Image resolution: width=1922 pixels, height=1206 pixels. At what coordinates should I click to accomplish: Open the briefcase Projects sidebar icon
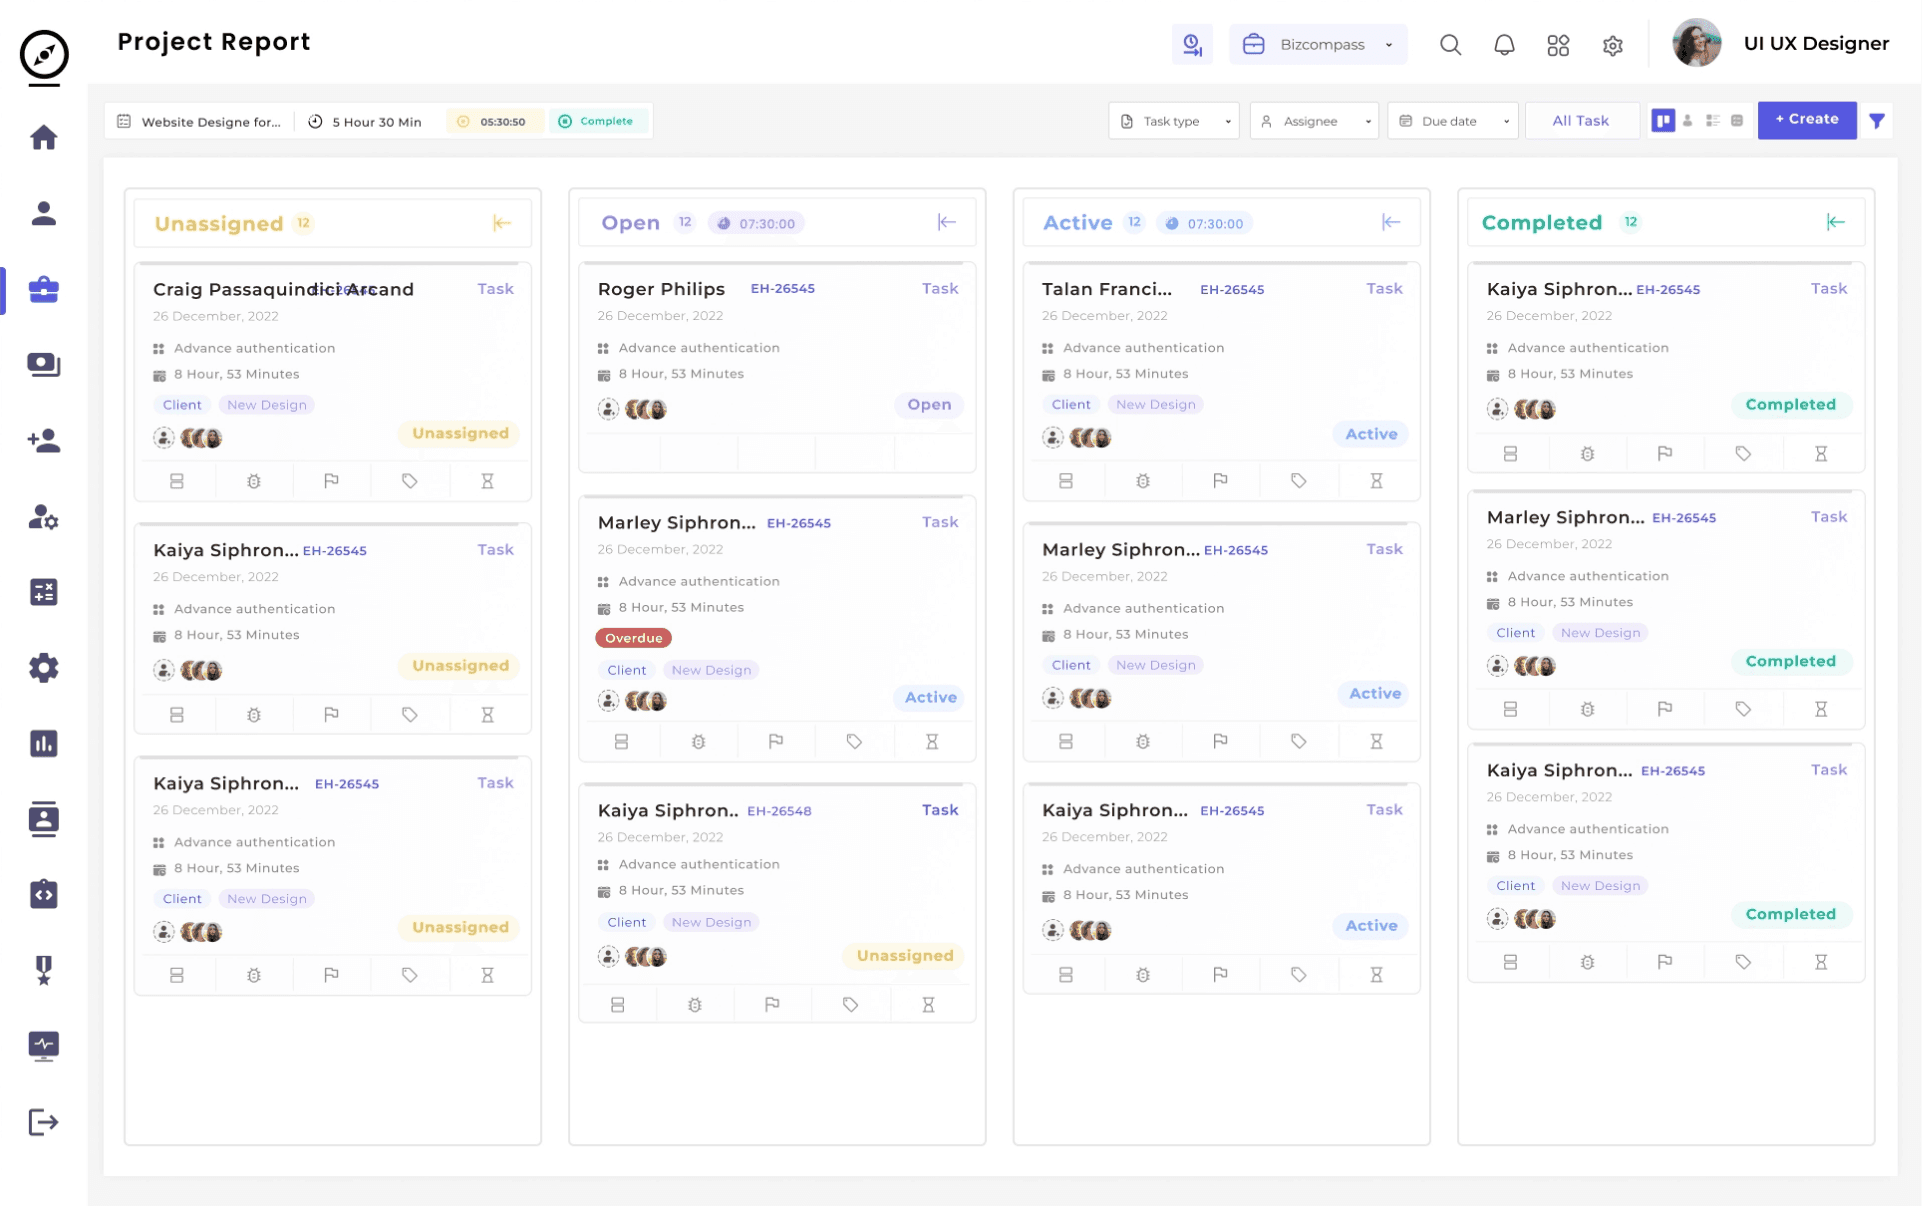[x=43, y=290]
